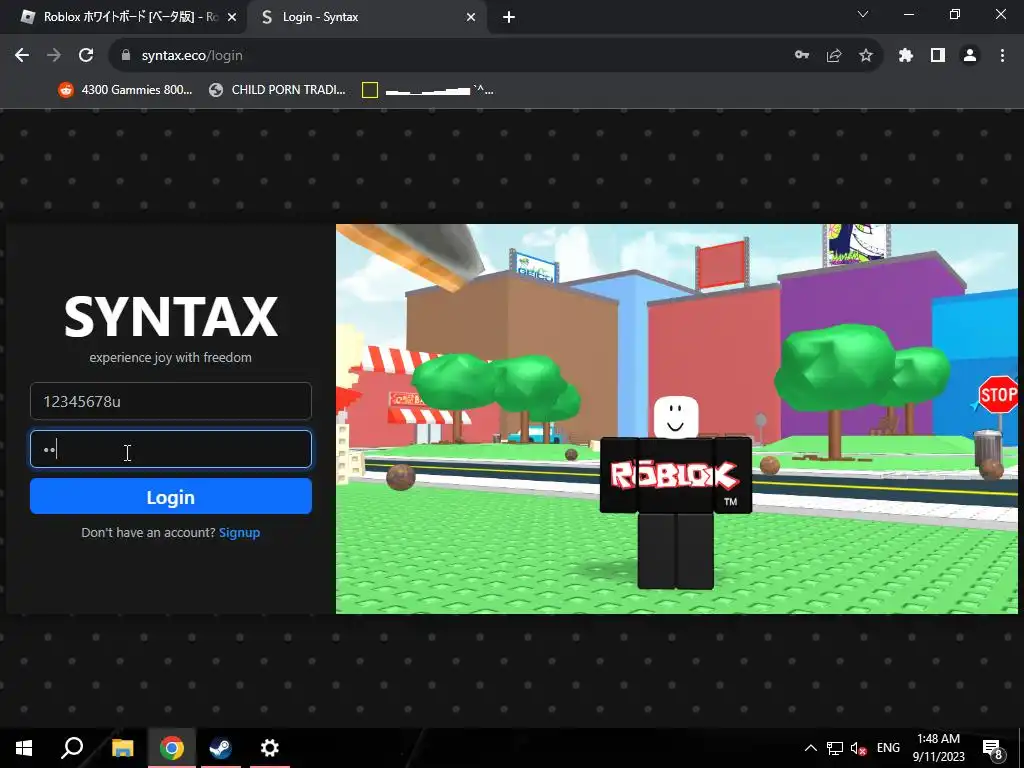Expand the tab search chevron
Viewport: 1024px width, 768px height.
[x=863, y=14]
